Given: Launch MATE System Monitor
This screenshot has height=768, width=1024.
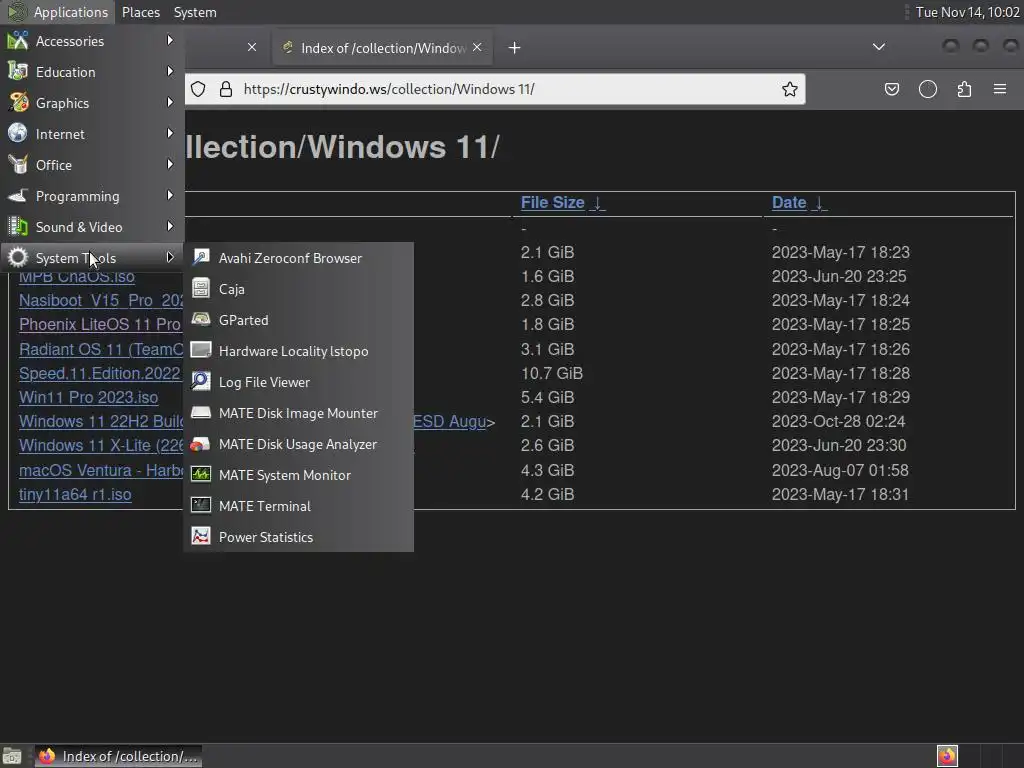Looking at the screenshot, I should (298, 475).
